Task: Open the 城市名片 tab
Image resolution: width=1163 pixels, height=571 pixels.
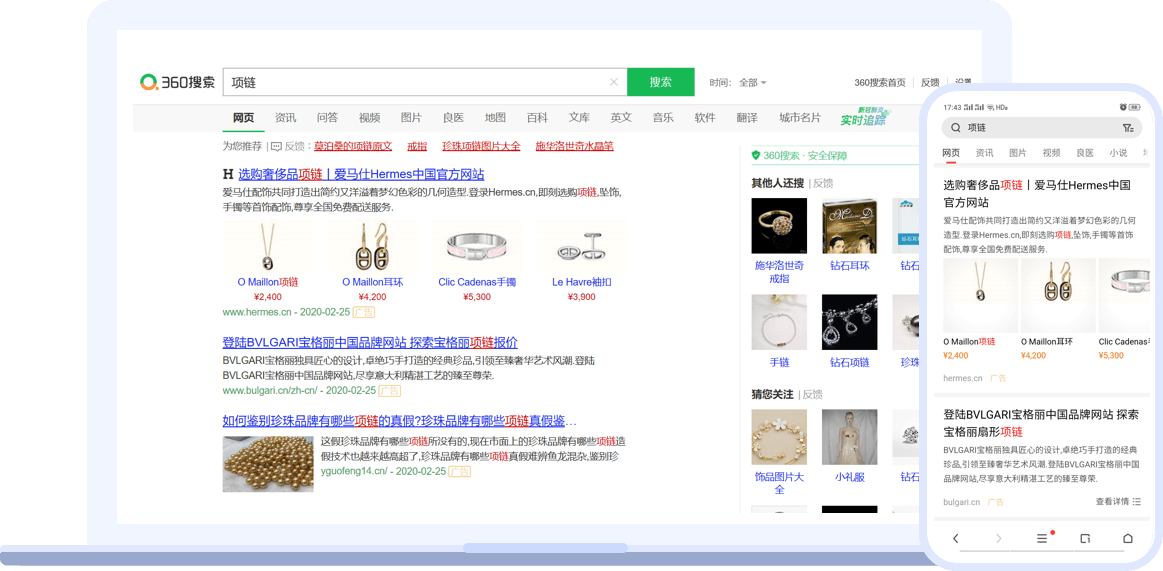Action: pyautogui.click(x=800, y=117)
